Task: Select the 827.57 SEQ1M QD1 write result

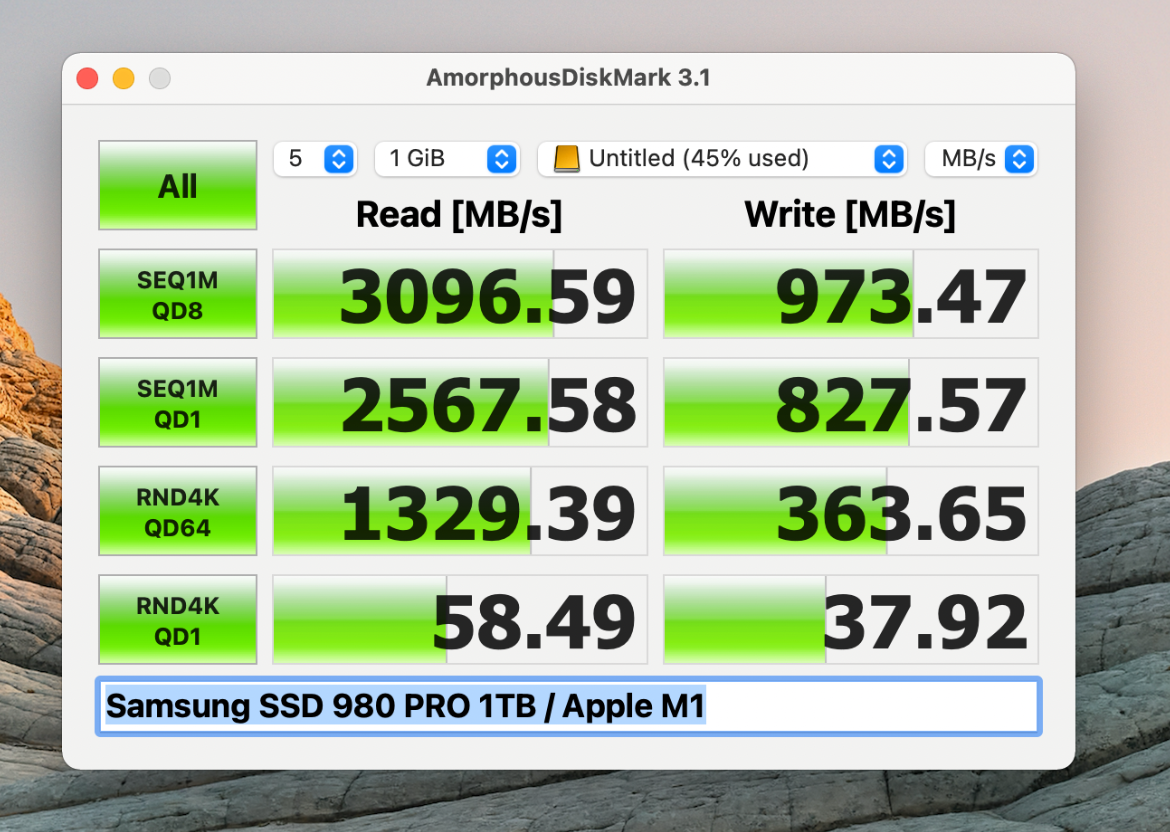Action: point(851,403)
